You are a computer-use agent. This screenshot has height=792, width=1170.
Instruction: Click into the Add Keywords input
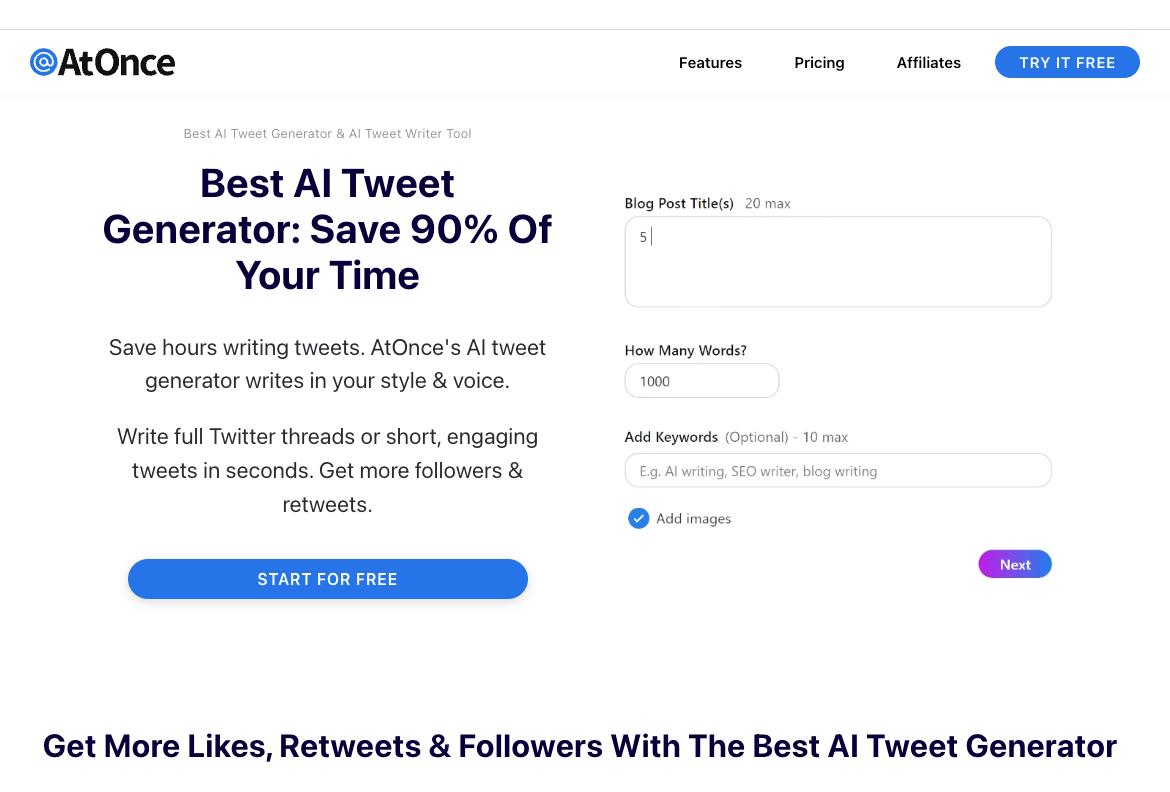[837, 471]
